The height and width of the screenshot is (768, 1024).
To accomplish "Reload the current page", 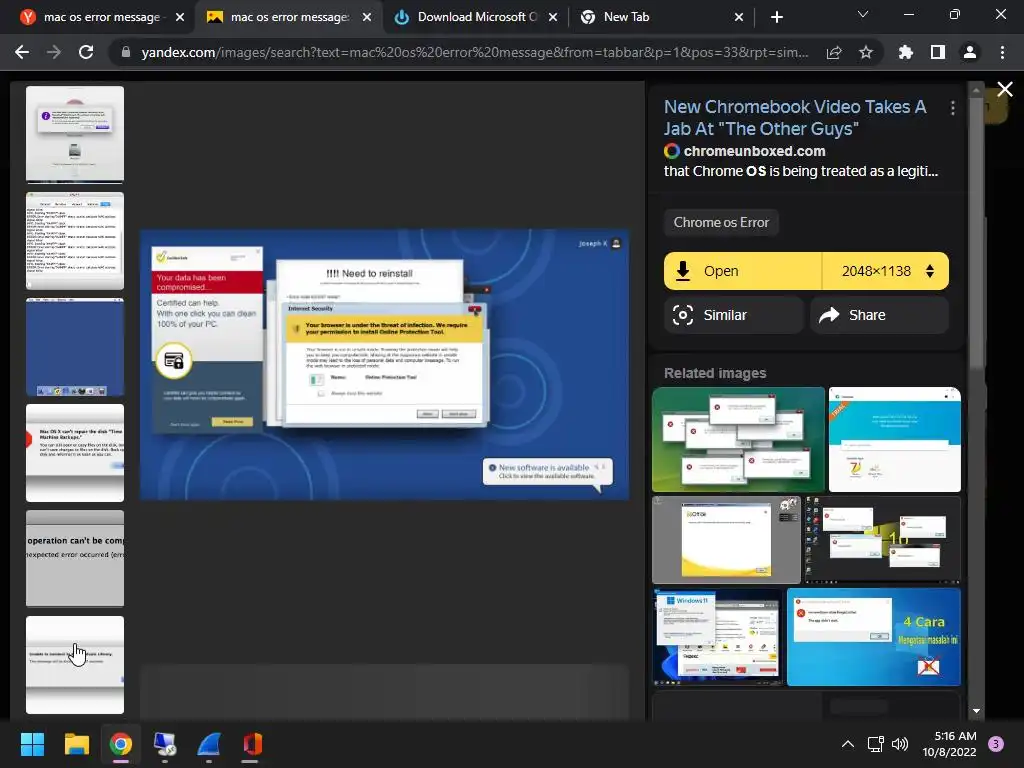I will tap(86, 52).
